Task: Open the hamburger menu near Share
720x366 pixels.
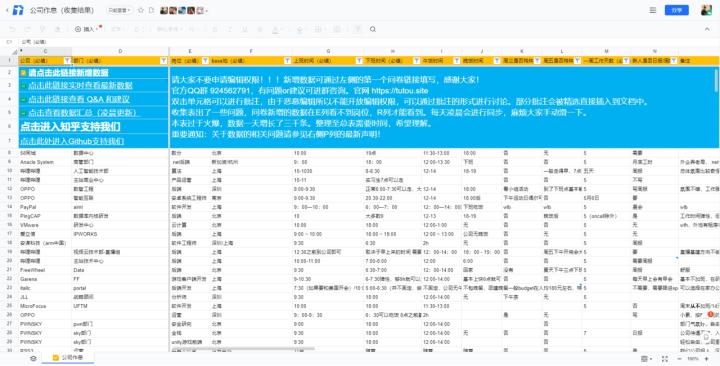Action: [x=652, y=10]
